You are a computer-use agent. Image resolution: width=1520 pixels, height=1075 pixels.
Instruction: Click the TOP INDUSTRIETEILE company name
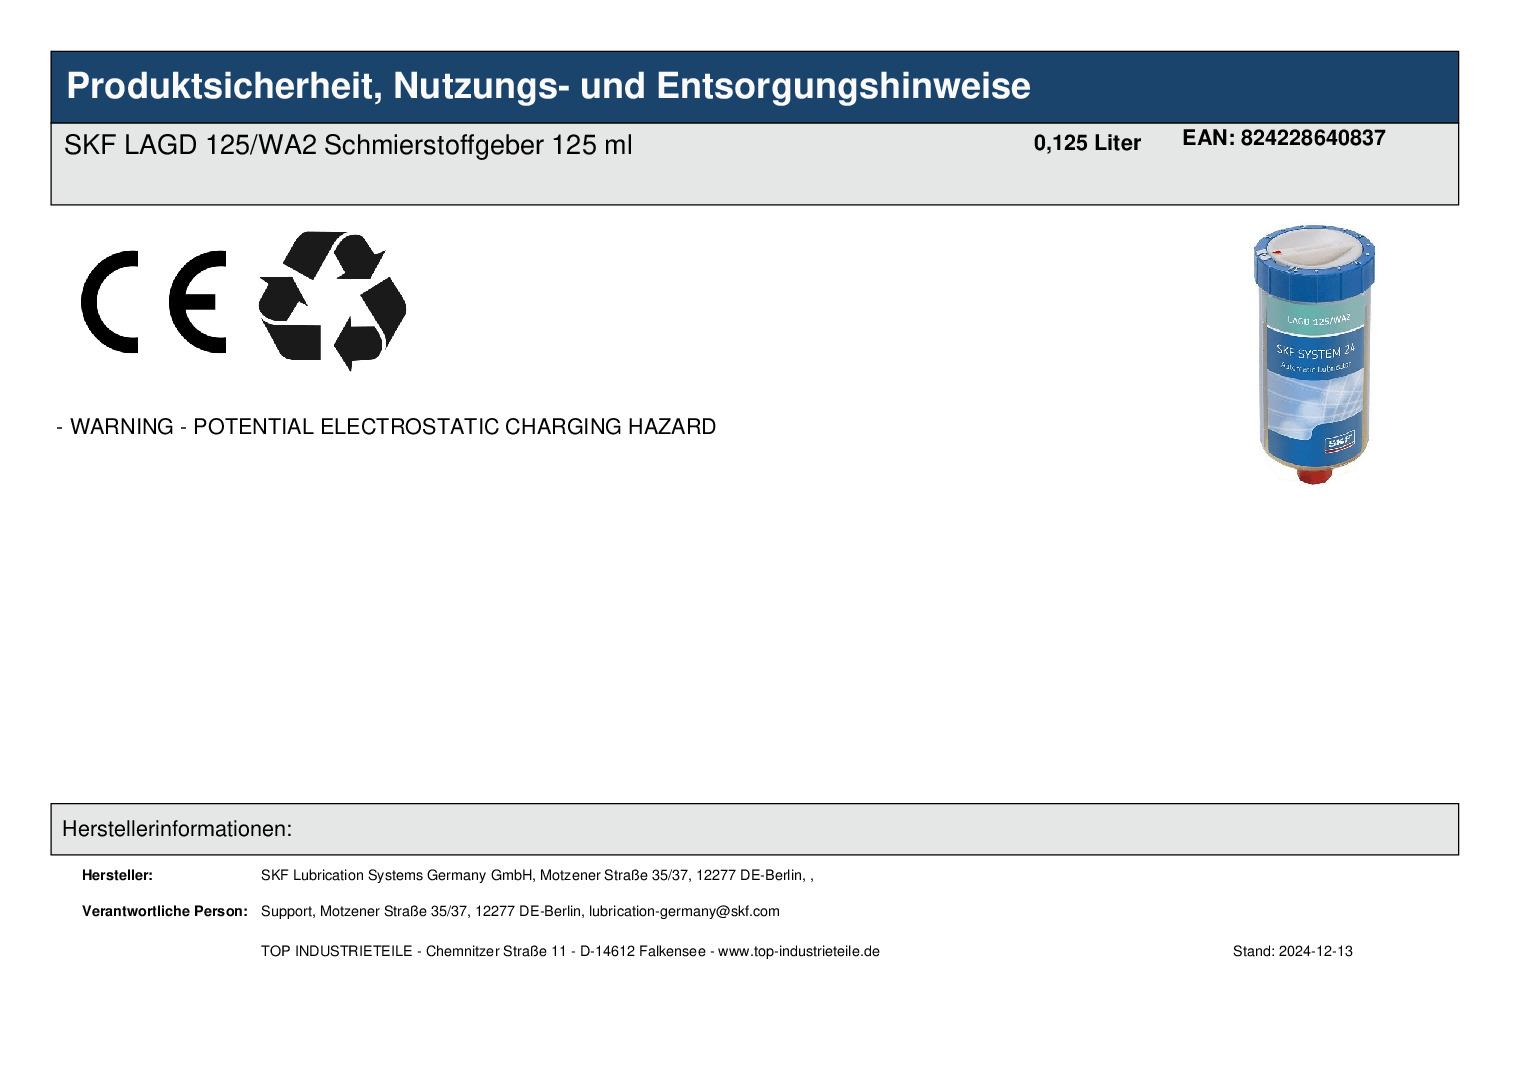pos(336,951)
